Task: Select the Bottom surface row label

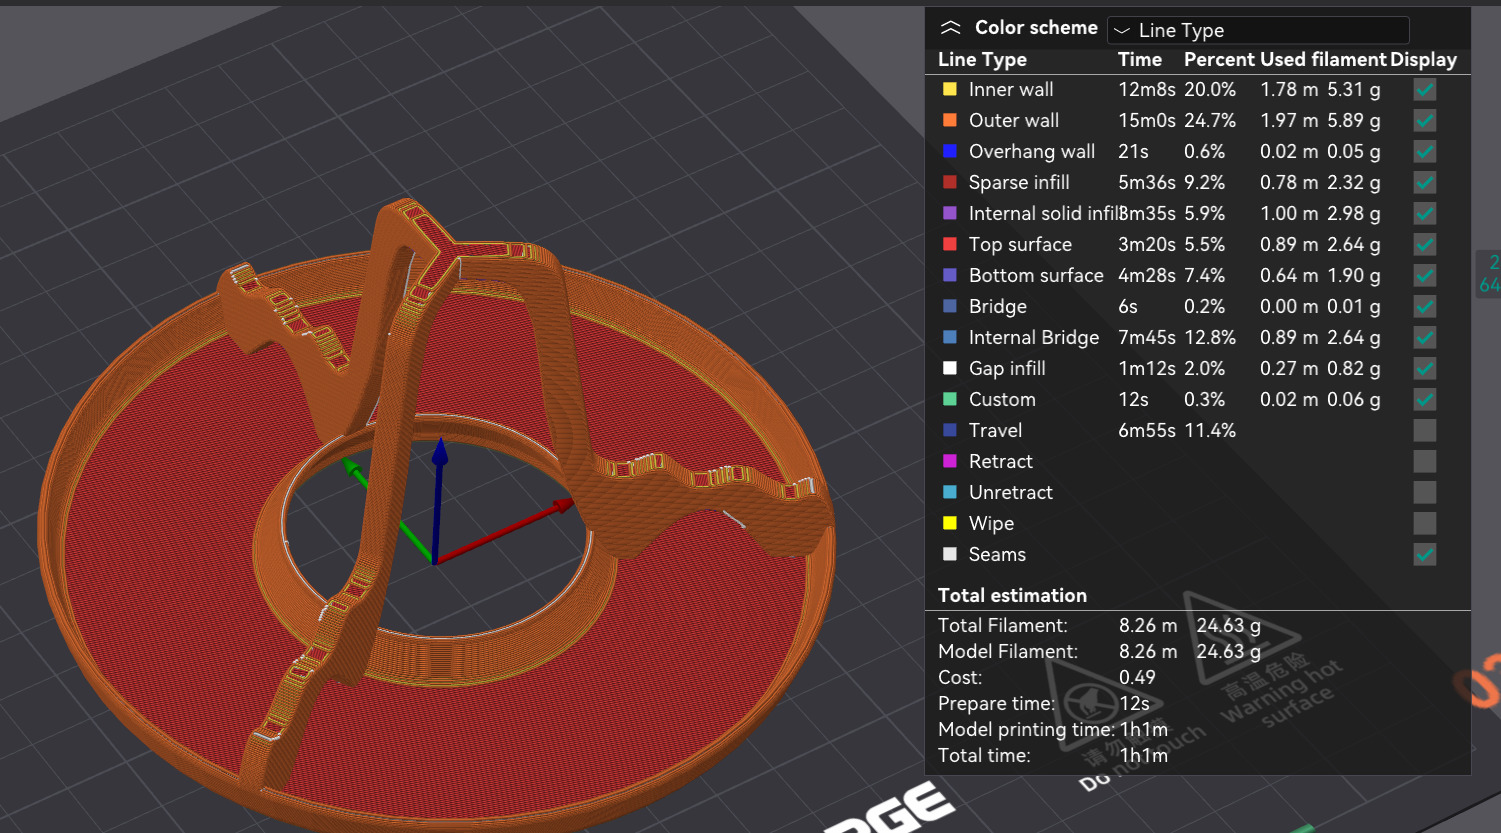Action: coord(1036,276)
